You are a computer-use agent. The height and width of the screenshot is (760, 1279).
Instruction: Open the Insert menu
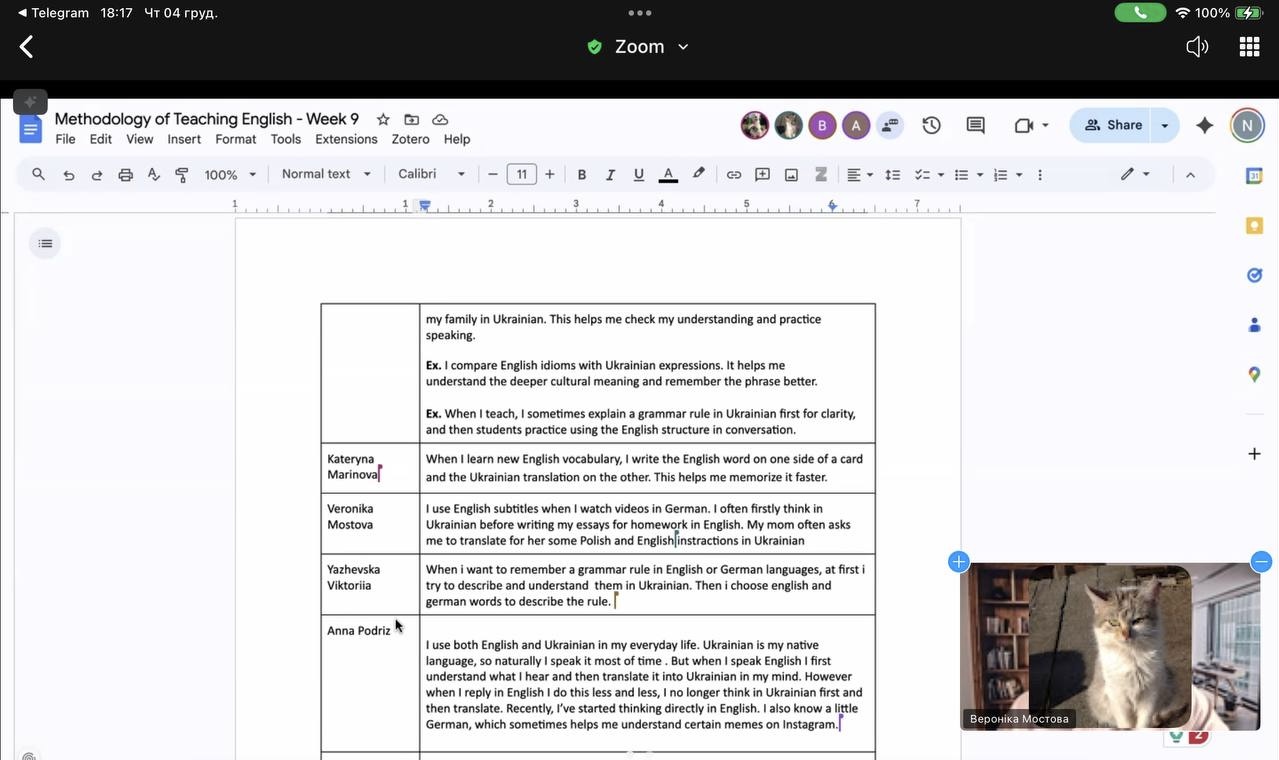(184, 139)
